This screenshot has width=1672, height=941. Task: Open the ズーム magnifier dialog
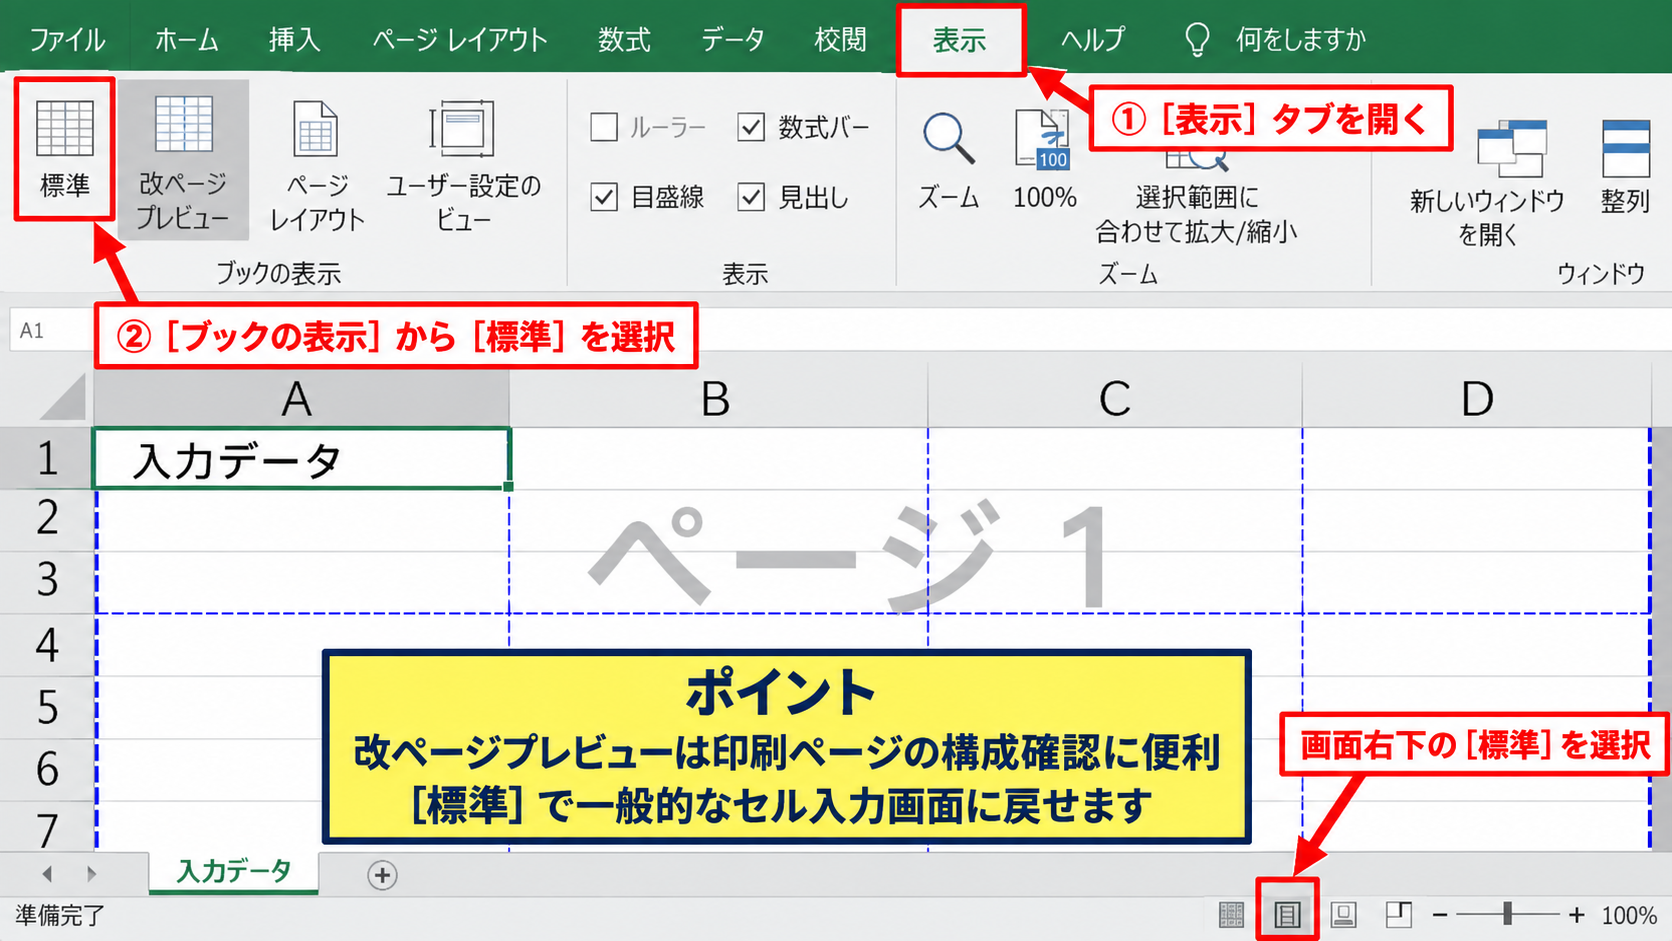click(948, 161)
